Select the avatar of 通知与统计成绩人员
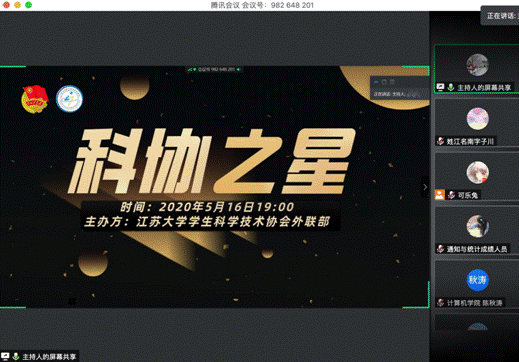Screen dimensions: 519x362 click(477, 226)
